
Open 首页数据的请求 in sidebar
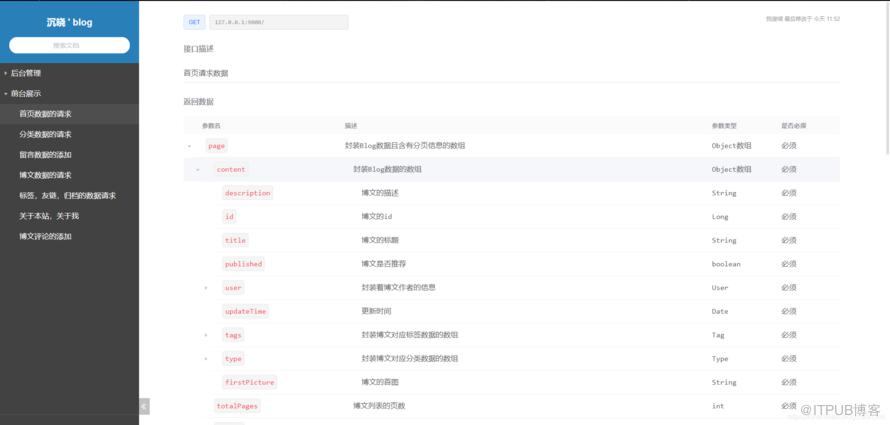pyautogui.click(x=69, y=114)
